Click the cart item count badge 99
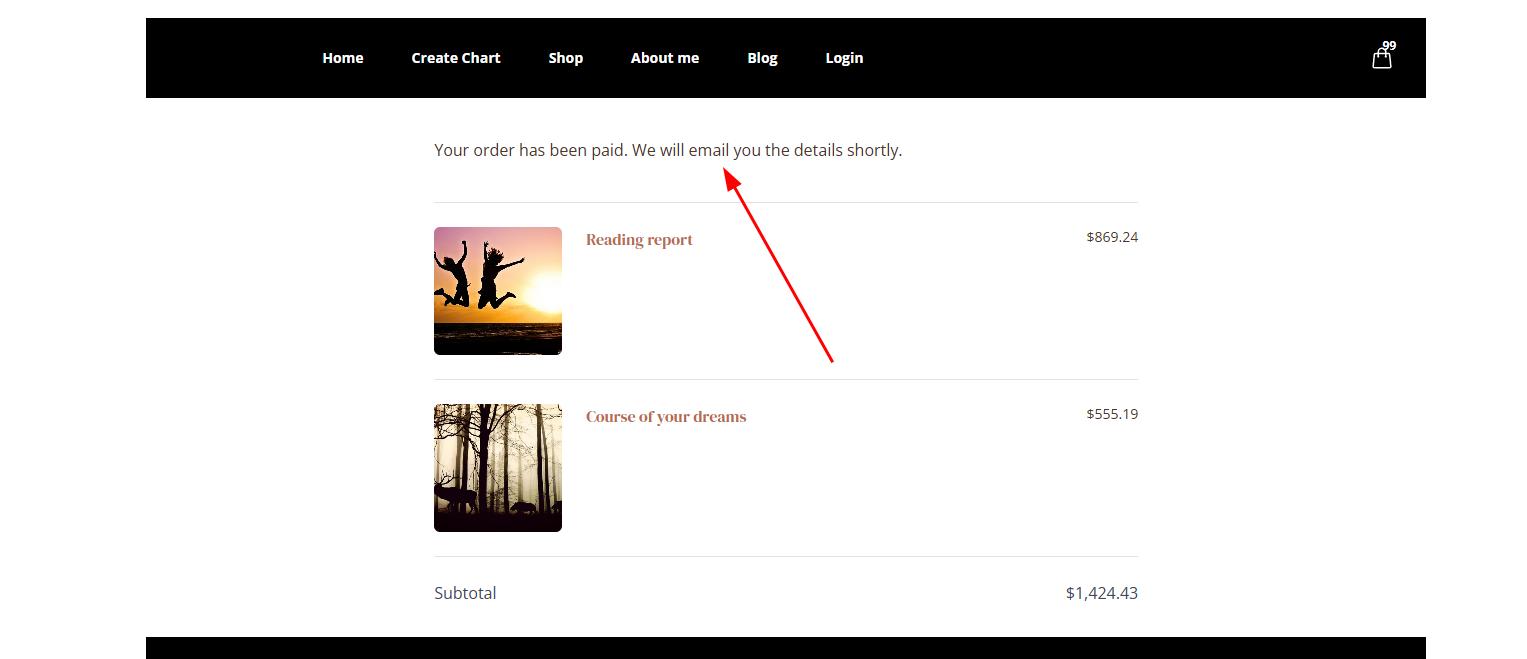 point(1389,46)
